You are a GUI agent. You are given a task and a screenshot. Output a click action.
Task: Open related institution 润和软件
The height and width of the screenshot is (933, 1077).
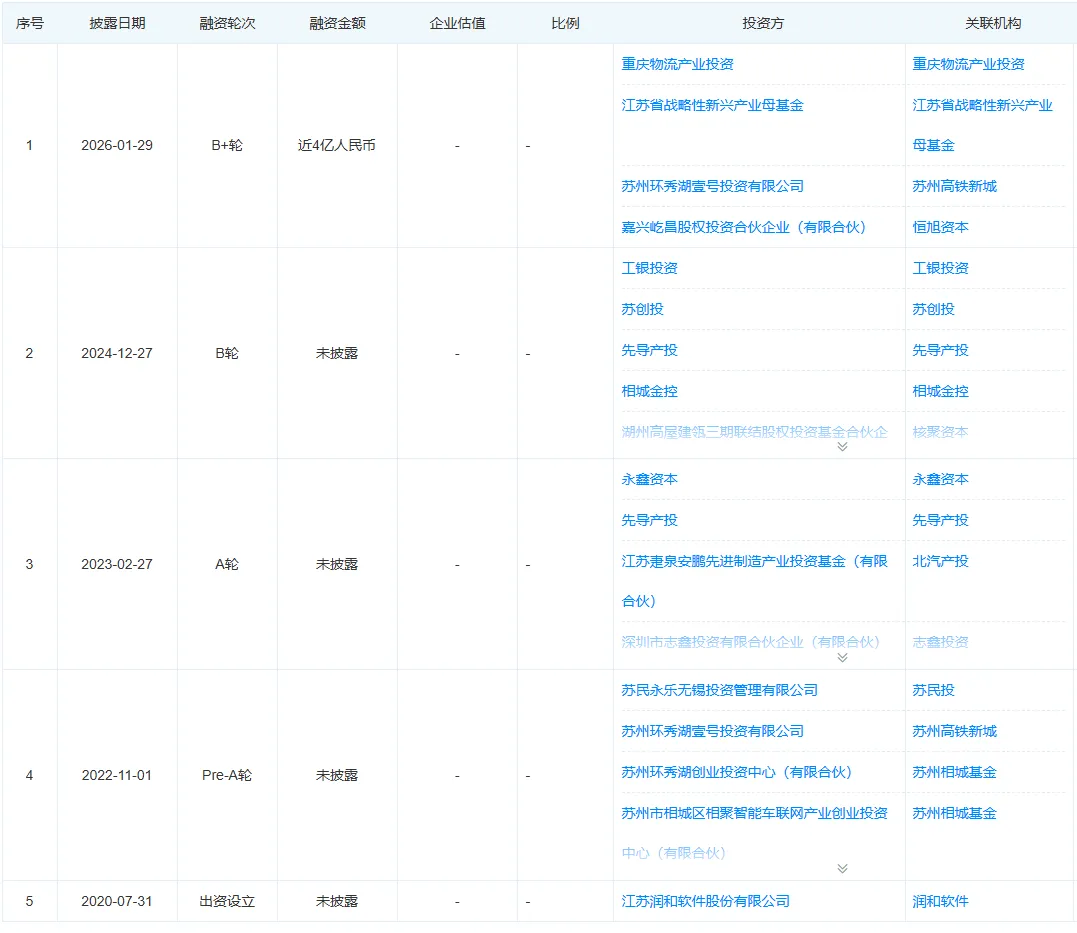click(940, 901)
